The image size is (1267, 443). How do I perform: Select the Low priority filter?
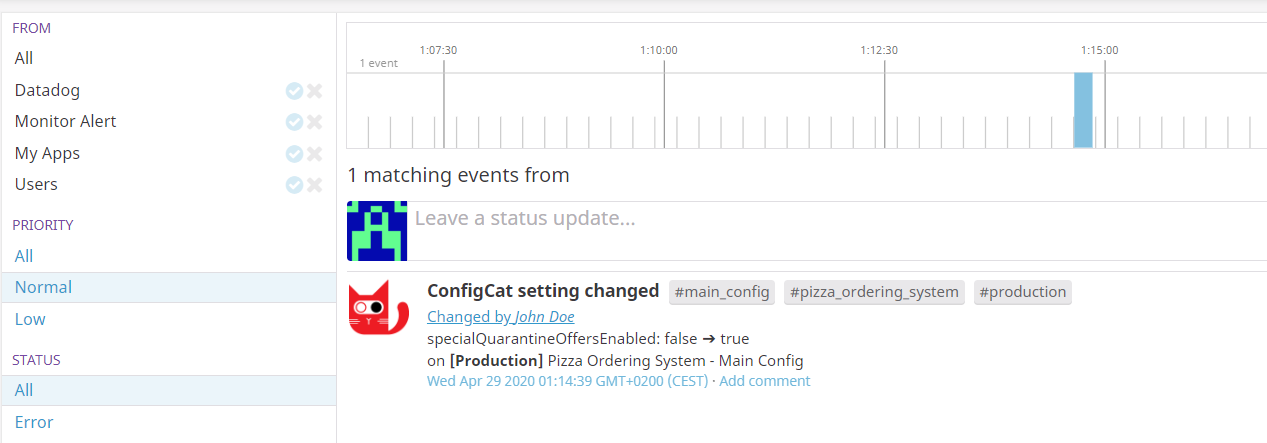(x=30, y=320)
